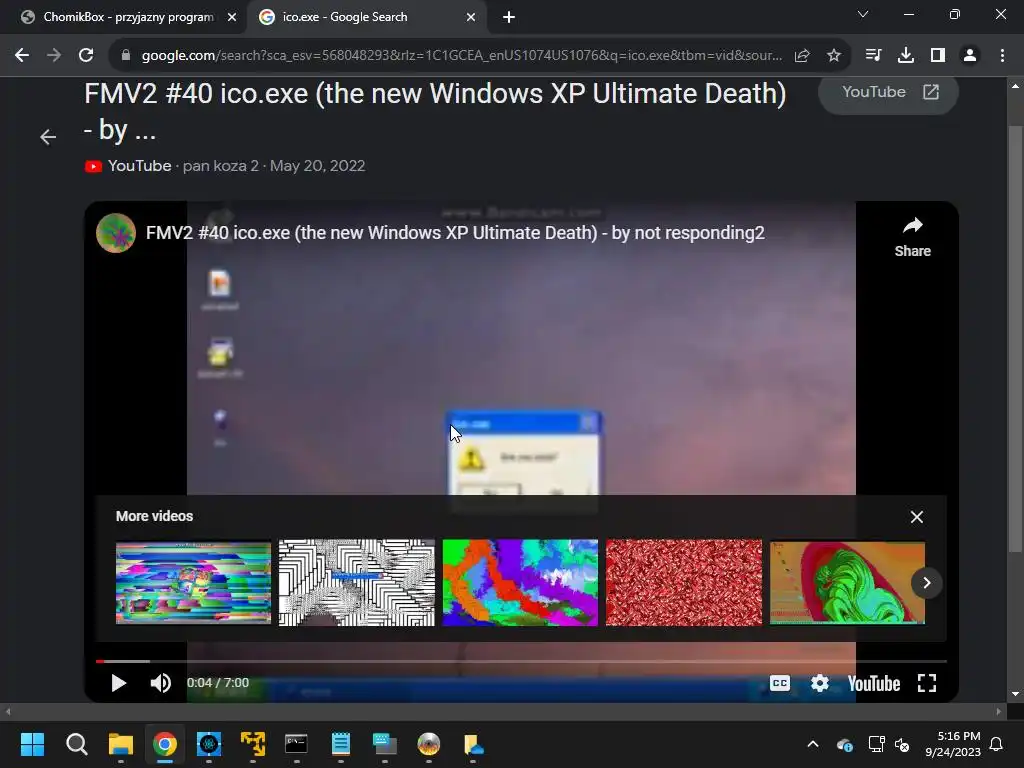Enter fullscreen video mode
Viewport: 1024px width, 768px height.
[927, 683]
